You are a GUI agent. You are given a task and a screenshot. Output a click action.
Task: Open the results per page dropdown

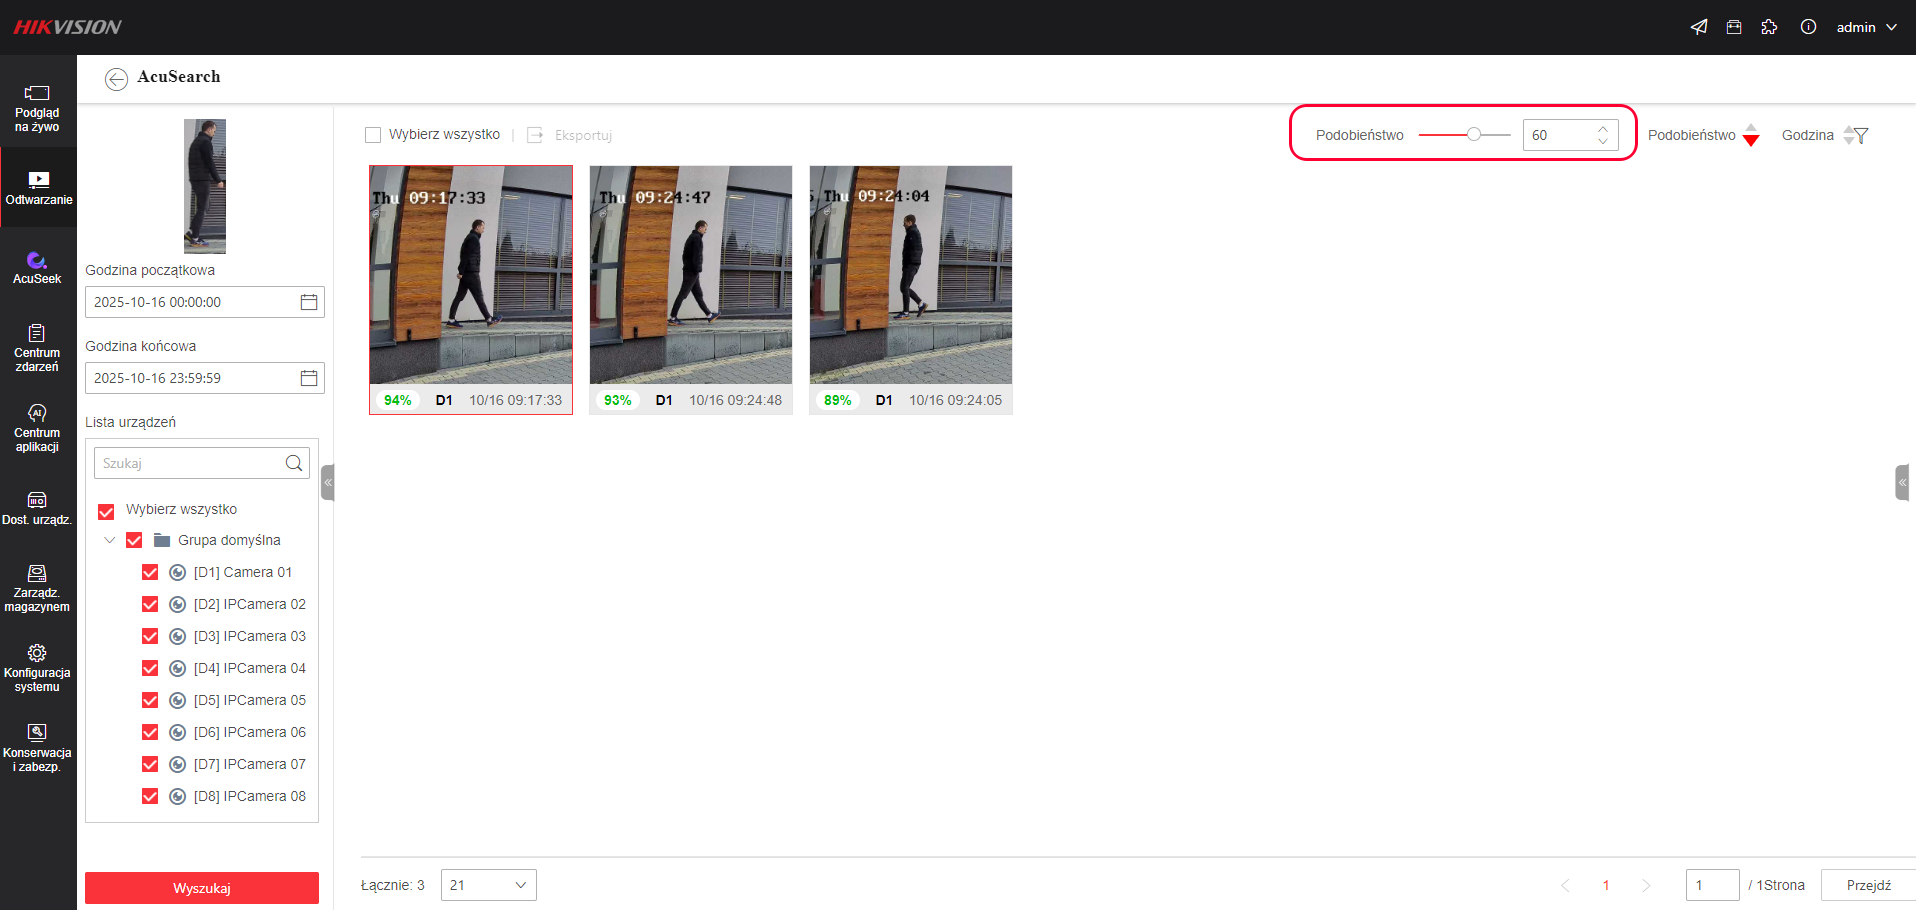click(x=488, y=885)
